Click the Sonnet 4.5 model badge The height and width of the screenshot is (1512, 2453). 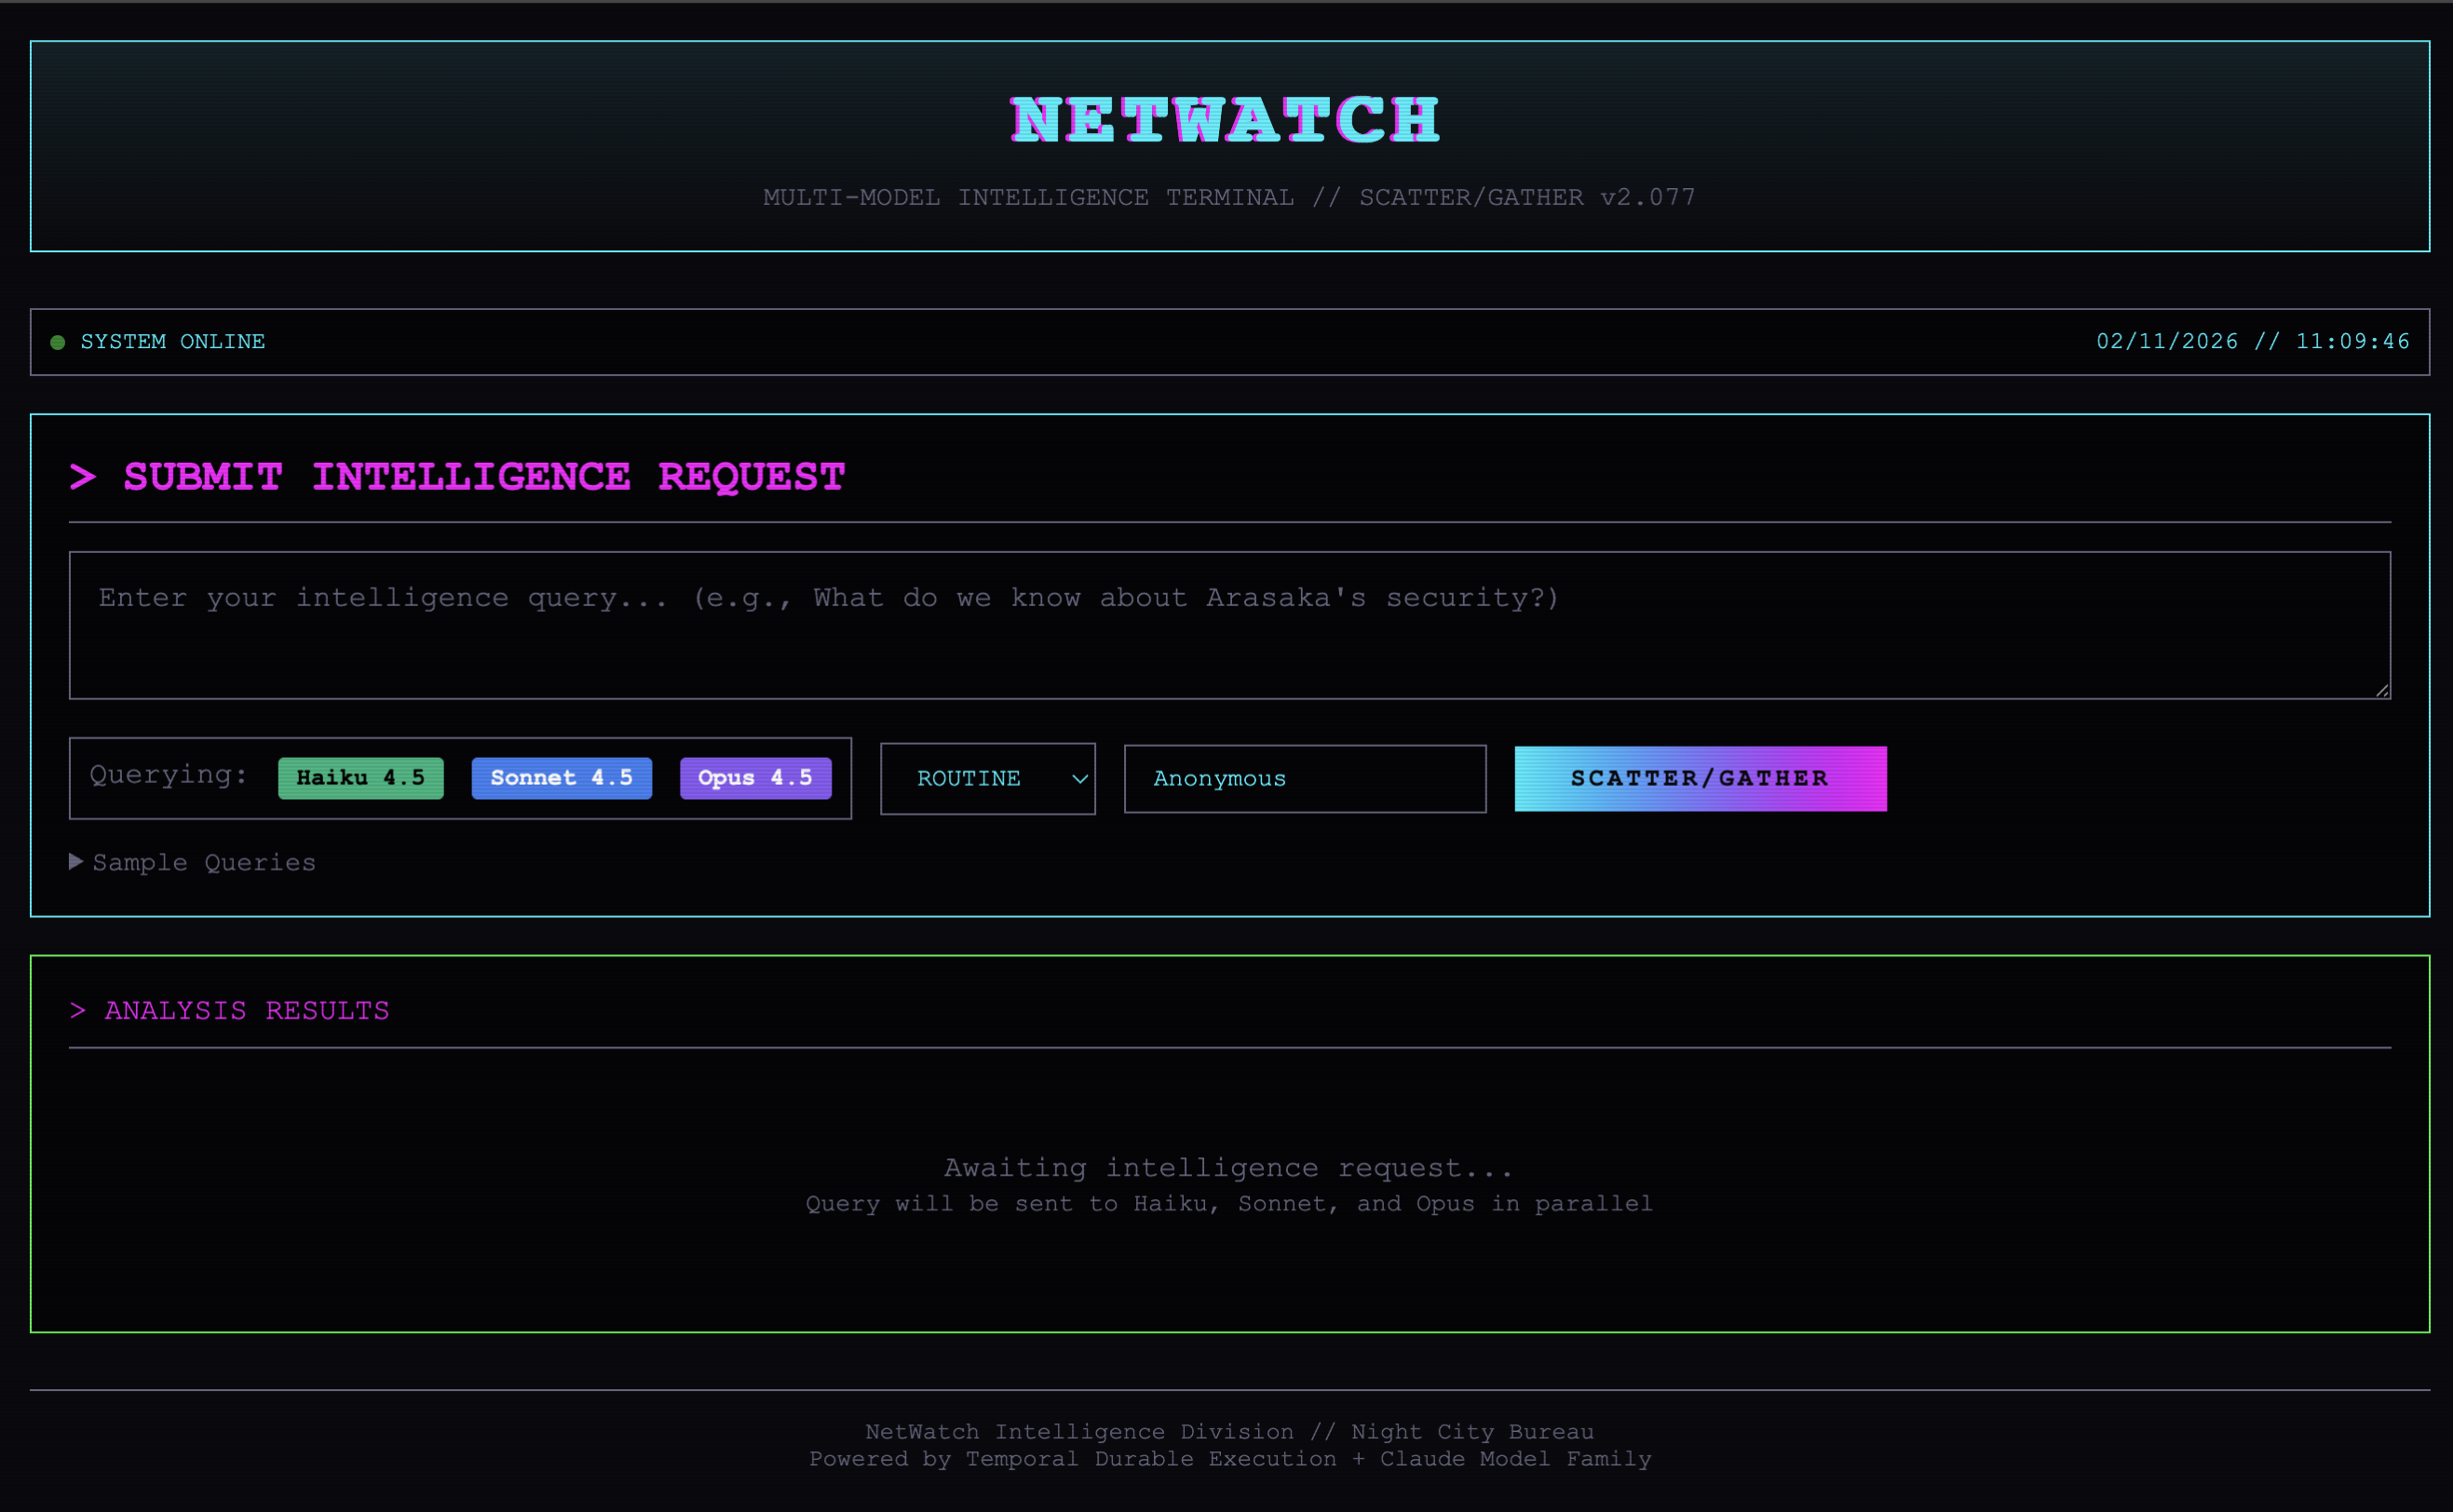[x=561, y=778]
